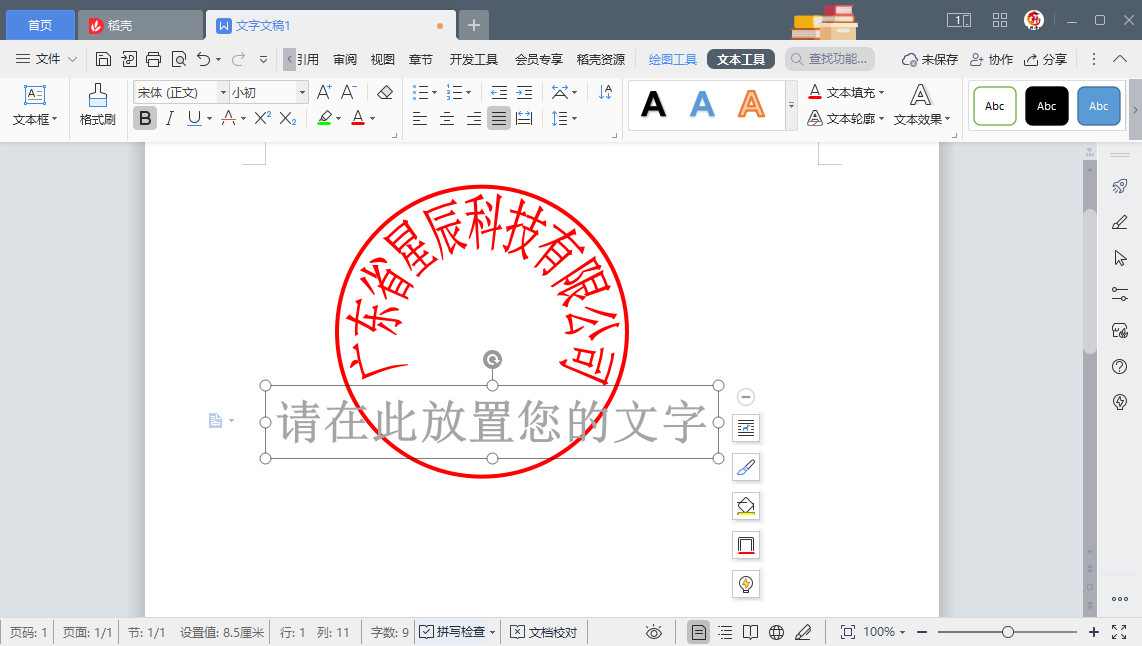Viewport: 1142px width, 646px height.
Task: Click the undo arrow icon
Action: [x=204, y=59]
